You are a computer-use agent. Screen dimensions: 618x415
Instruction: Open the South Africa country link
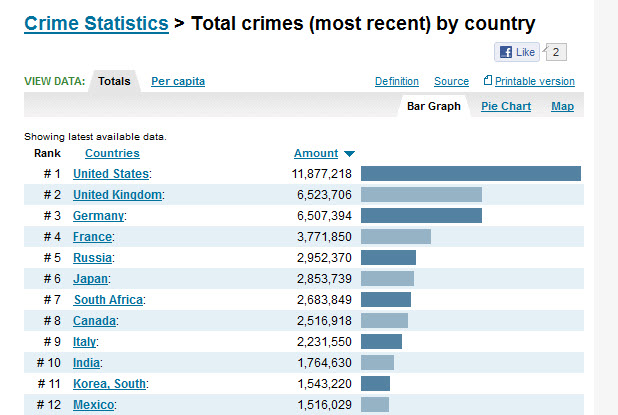[108, 300]
